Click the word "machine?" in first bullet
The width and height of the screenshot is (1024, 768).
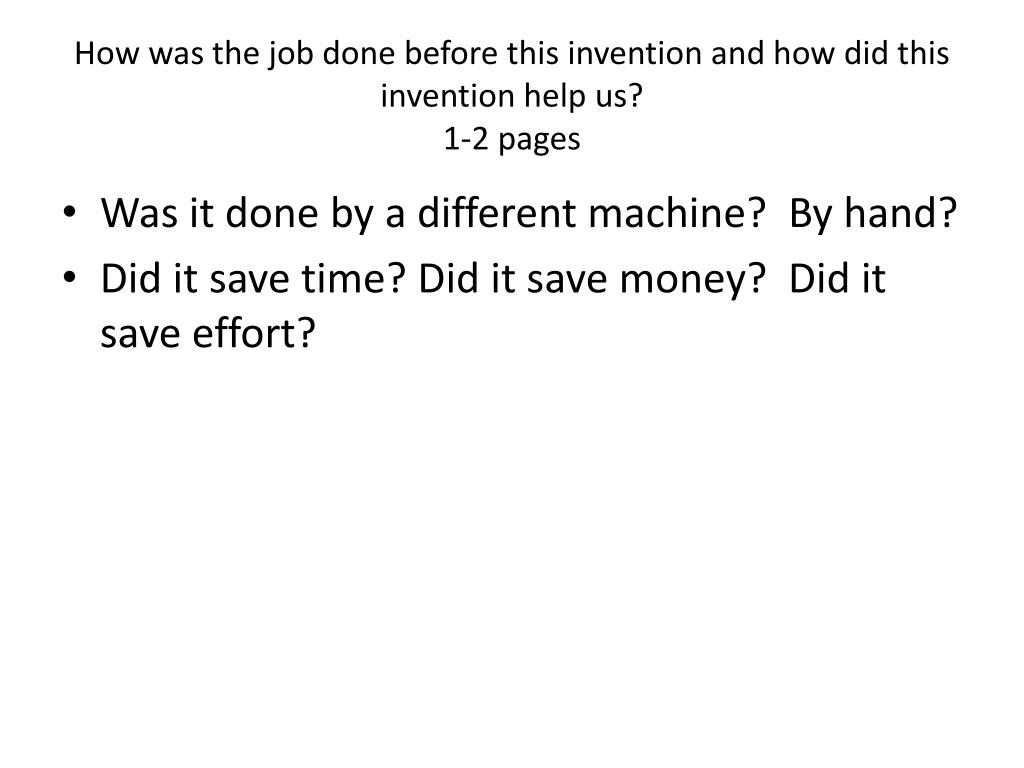point(676,214)
